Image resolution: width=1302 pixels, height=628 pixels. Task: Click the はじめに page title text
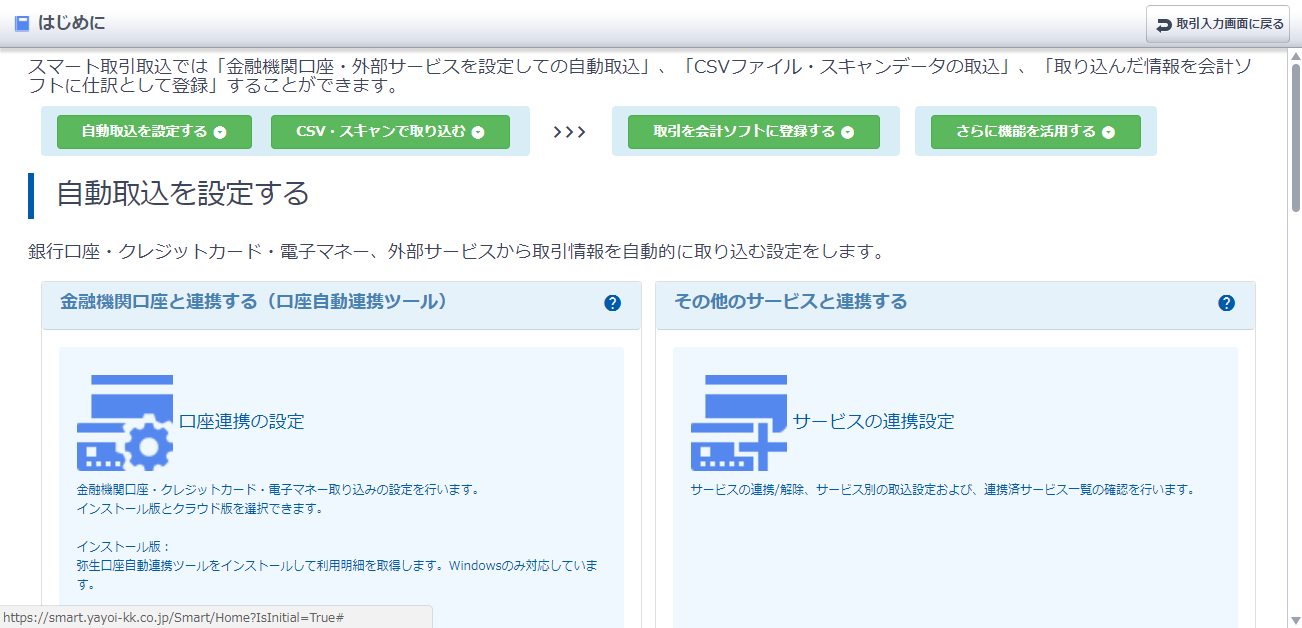click(71, 23)
